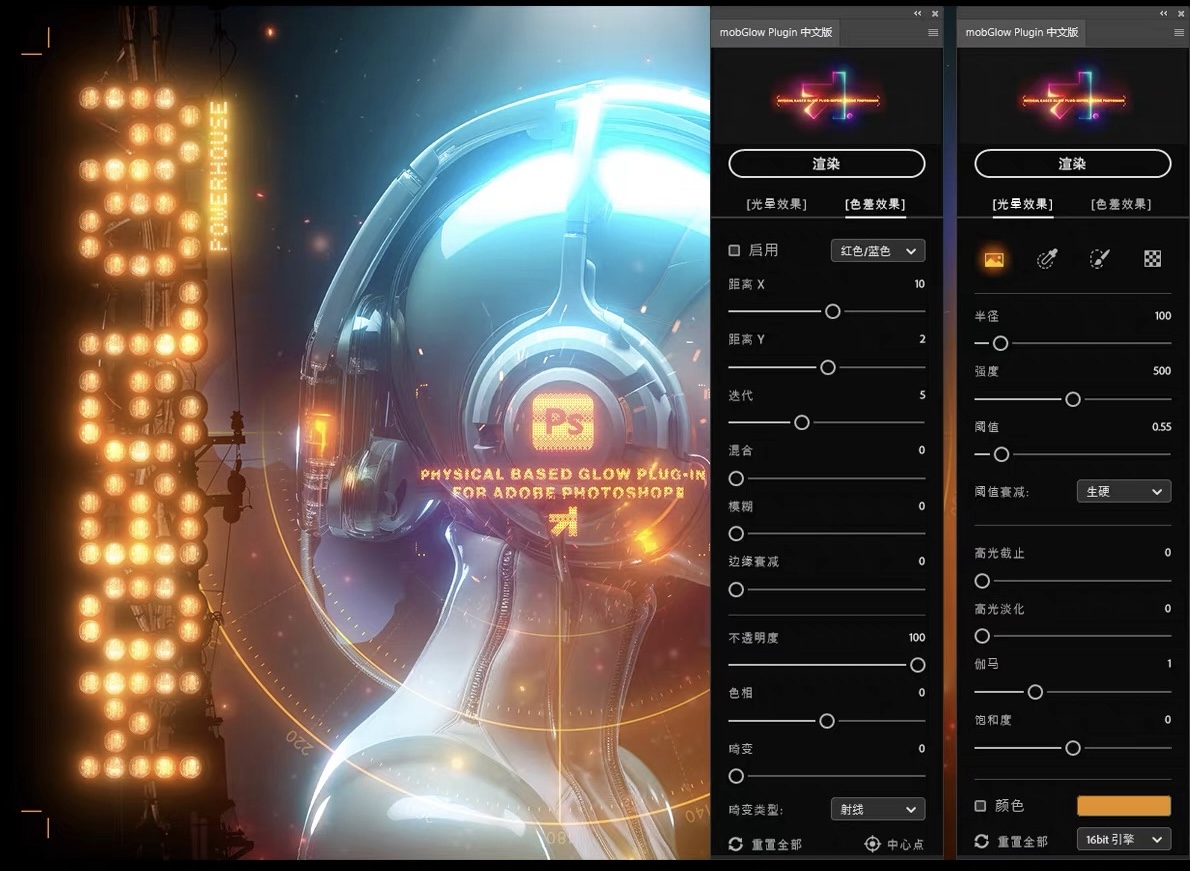Switch to the 光晕效果 tab

point(1022,204)
